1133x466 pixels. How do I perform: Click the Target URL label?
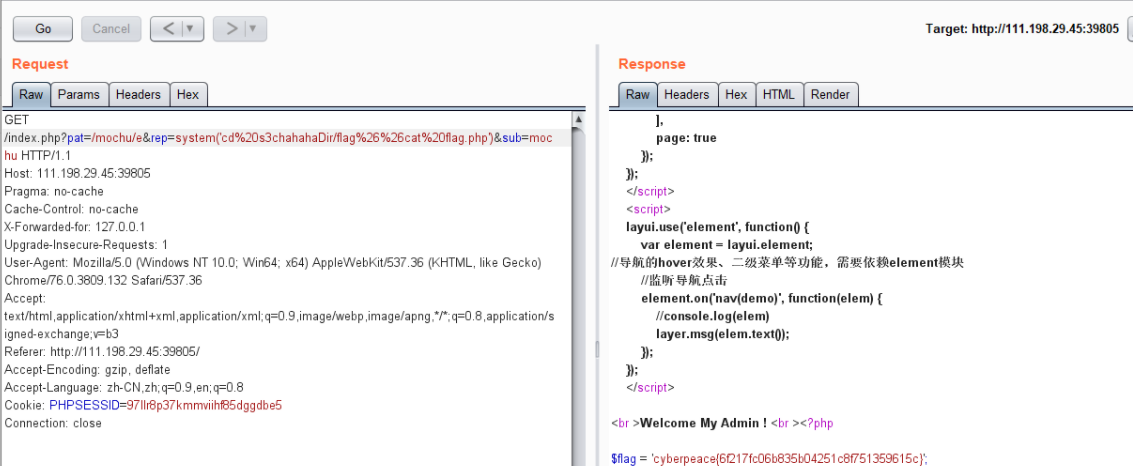1022,29
